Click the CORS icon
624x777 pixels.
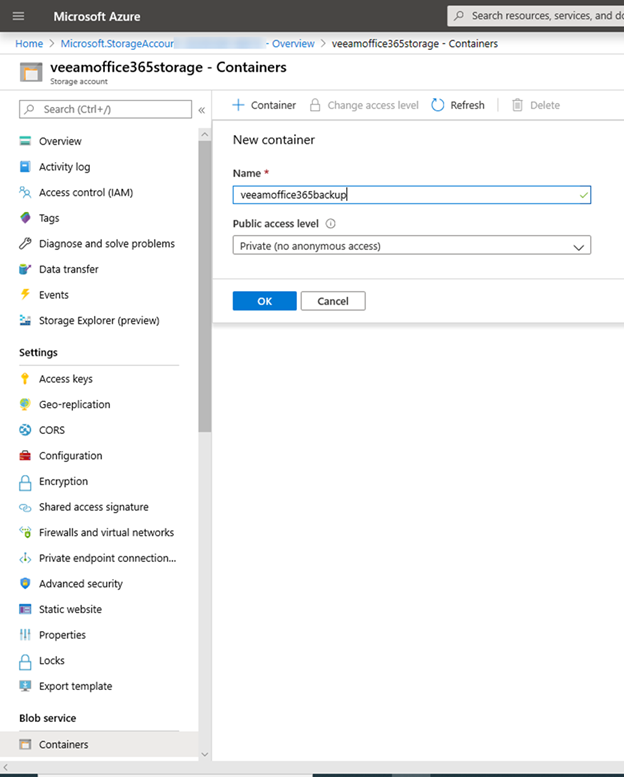click(x=25, y=430)
